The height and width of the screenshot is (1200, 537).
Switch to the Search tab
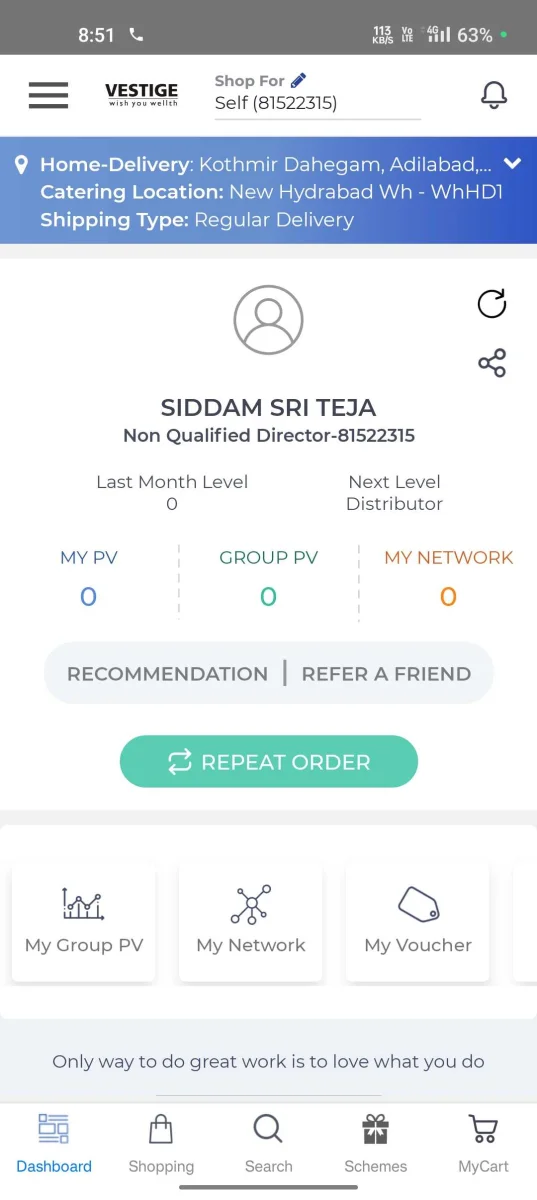(268, 1145)
